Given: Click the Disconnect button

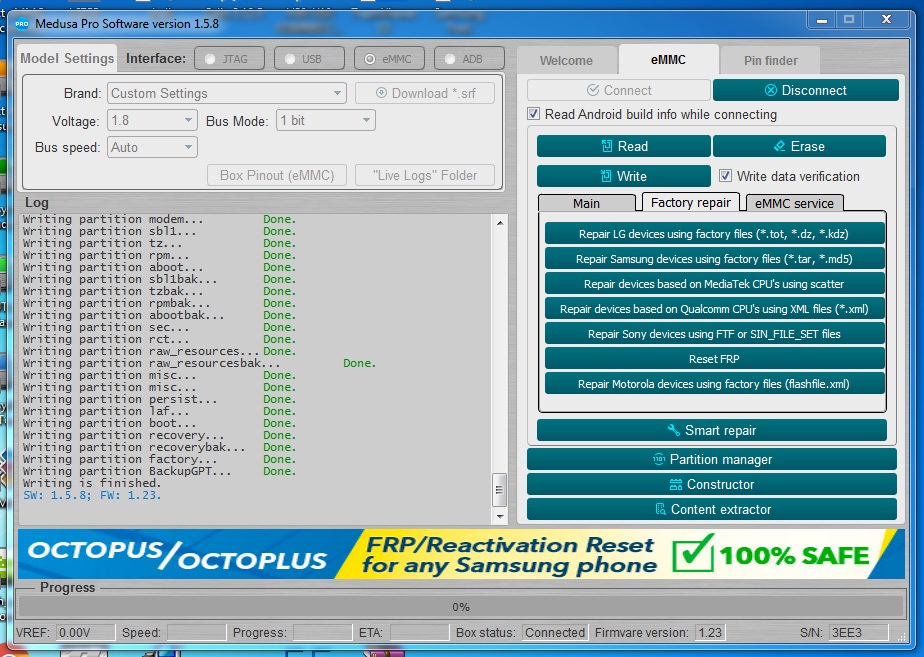Looking at the screenshot, I should click(806, 90).
